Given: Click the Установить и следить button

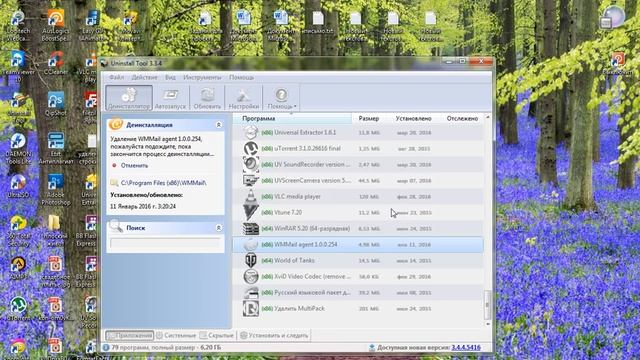Looking at the screenshot, I should pos(274,336).
